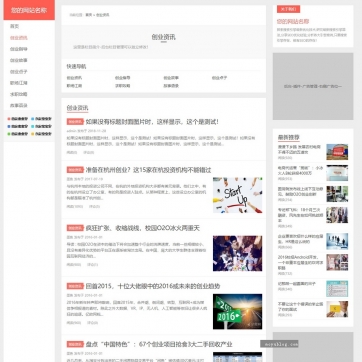This screenshot has height=362, width=362.
Task: Click the yellow card in hand thumbnail
Action: pyautogui.click(x=337, y=309)
